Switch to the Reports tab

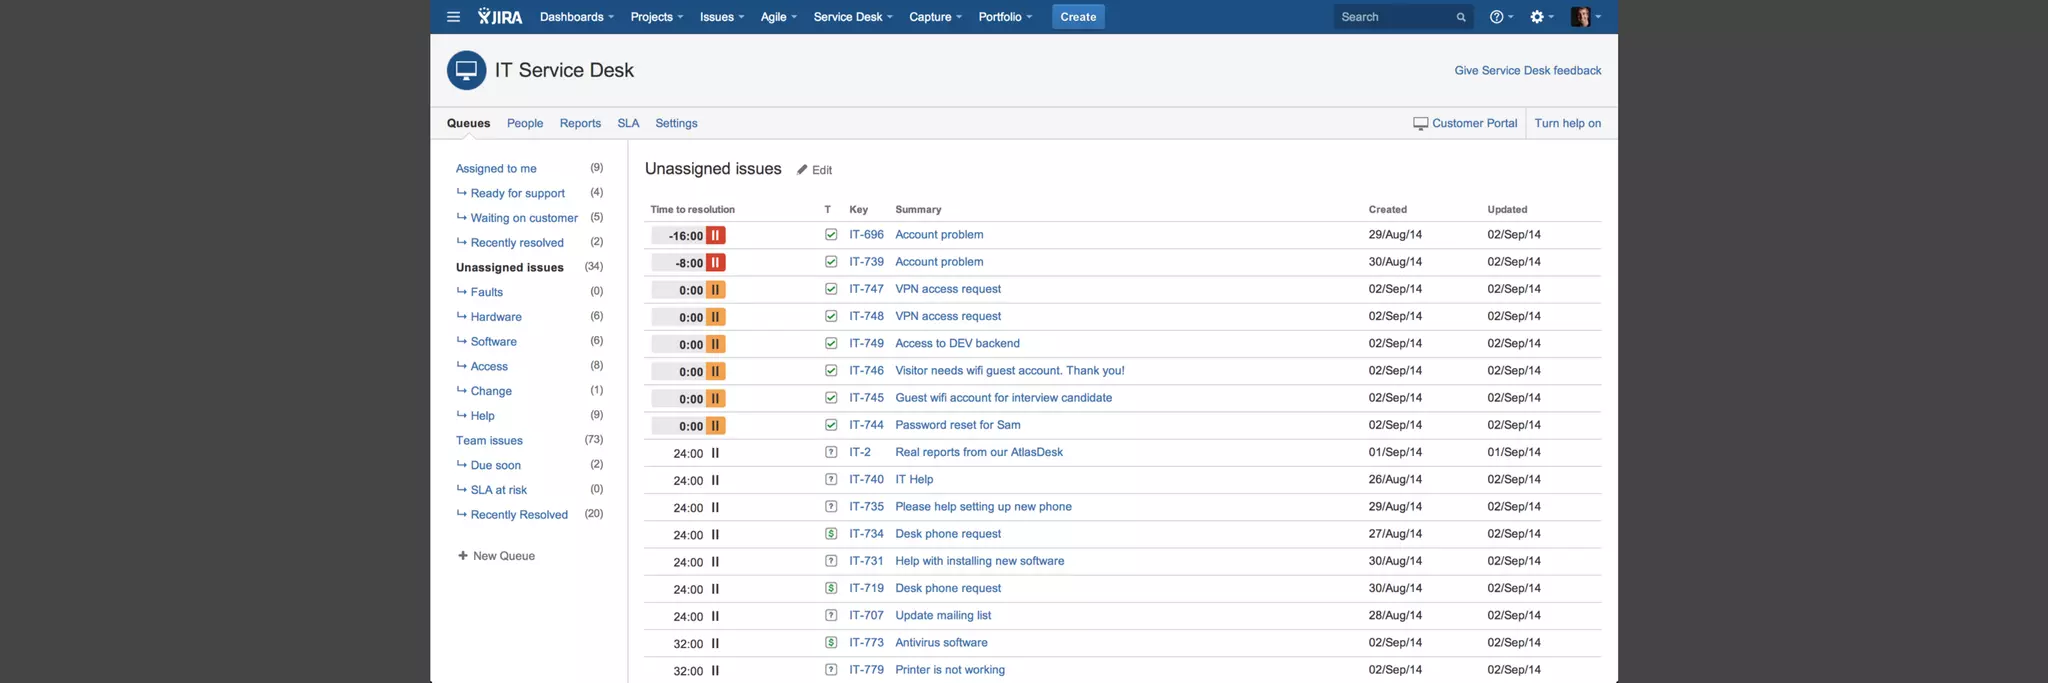pyautogui.click(x=580, y=123)
